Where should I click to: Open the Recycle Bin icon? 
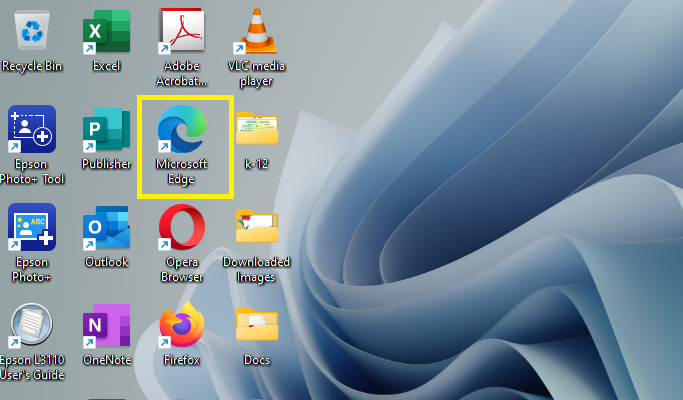[32, 31]
